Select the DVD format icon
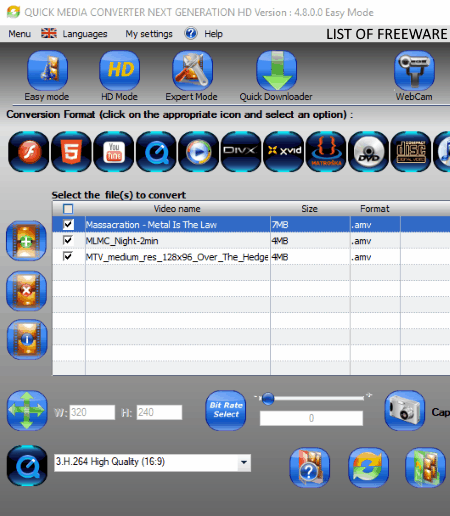 click(x=368, y=151)
